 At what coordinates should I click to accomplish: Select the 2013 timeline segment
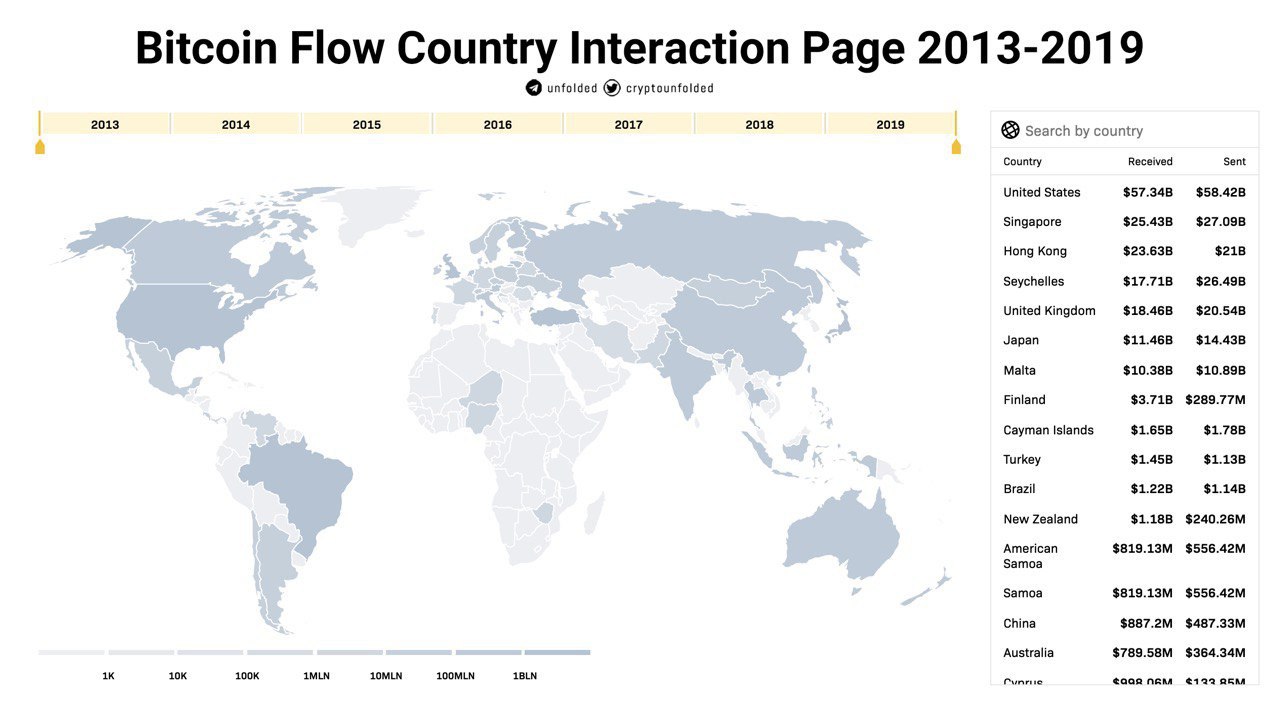[105, 124]
